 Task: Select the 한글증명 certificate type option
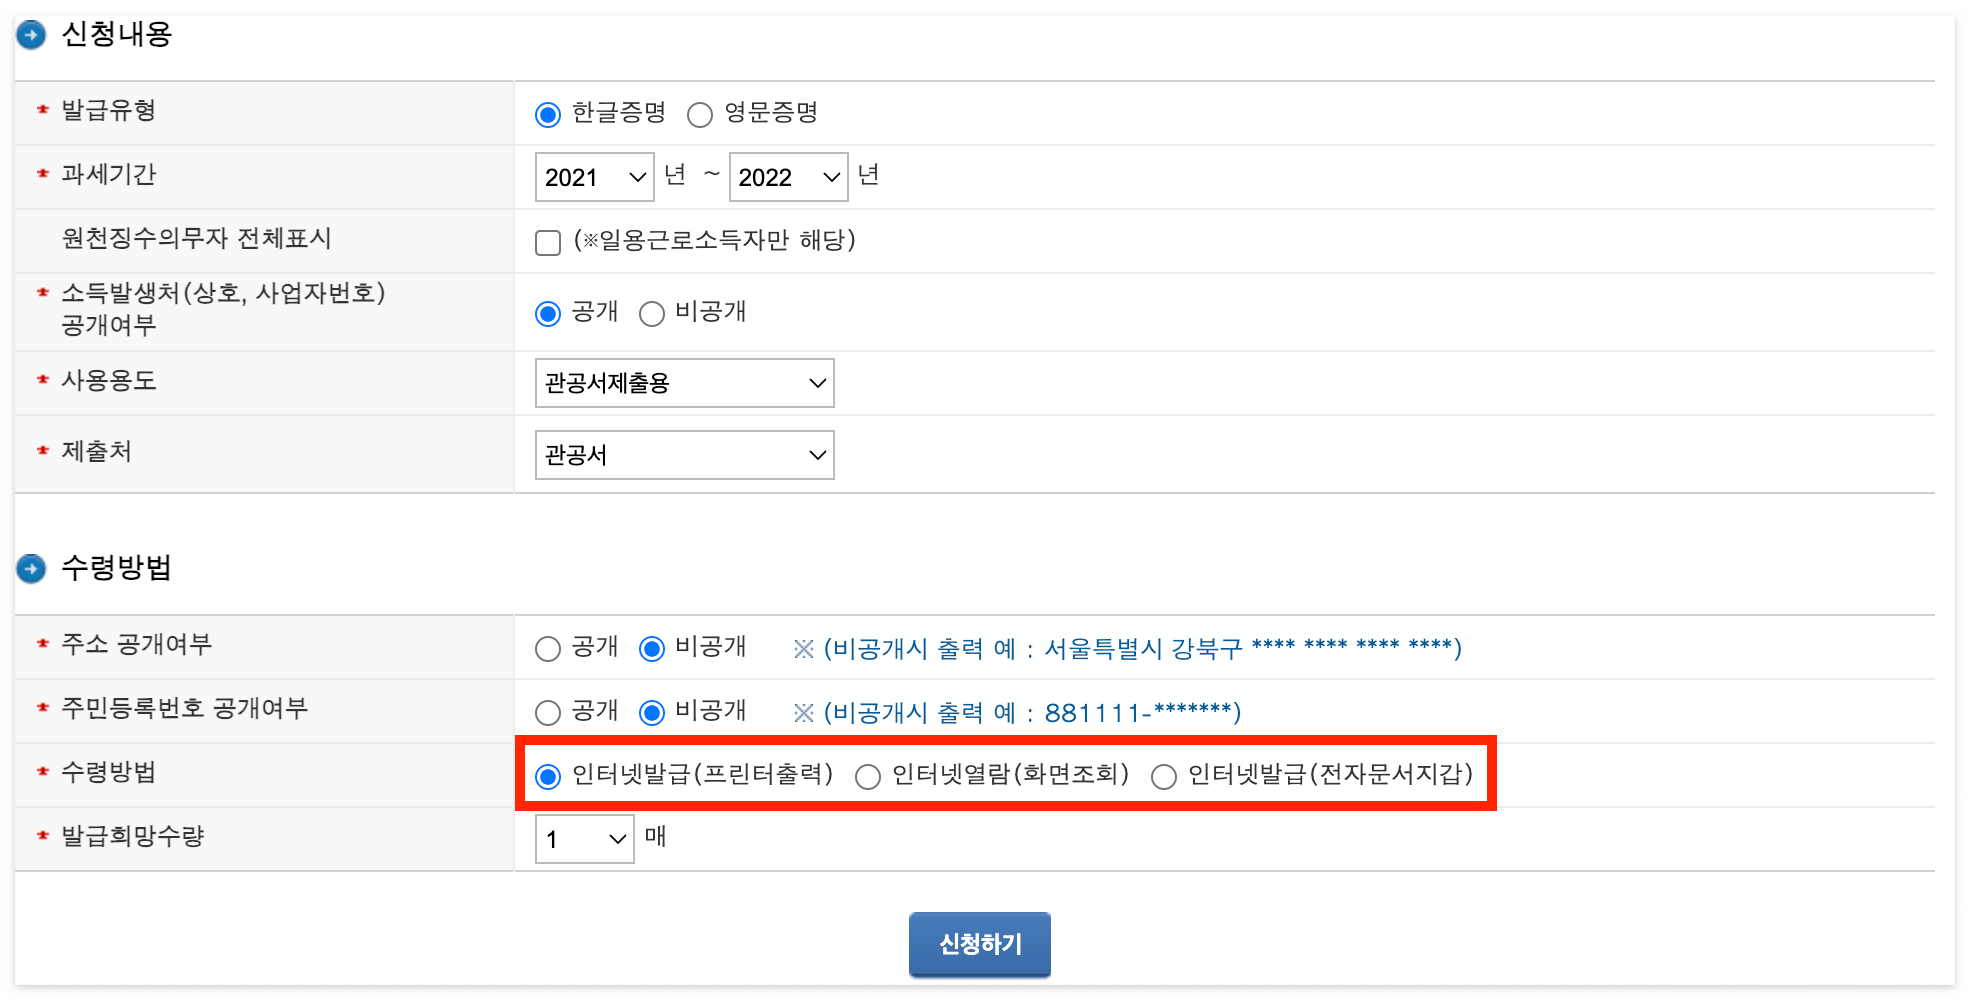[x=547, y=114]
